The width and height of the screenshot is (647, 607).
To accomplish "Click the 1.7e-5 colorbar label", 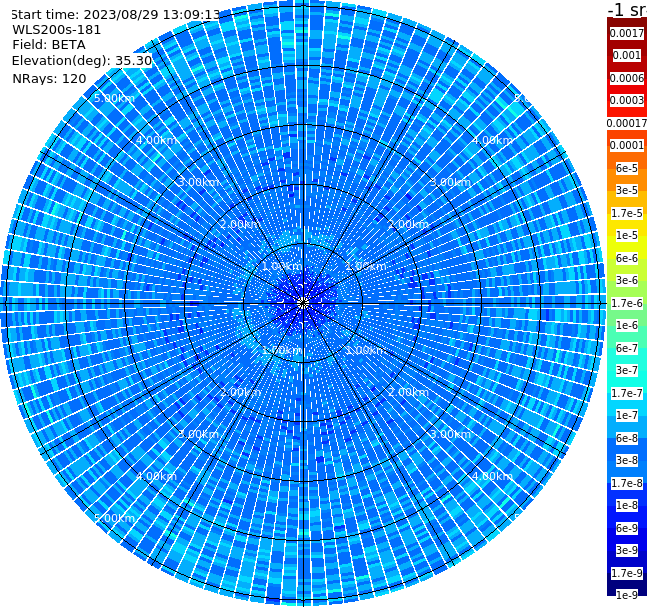I will 626,213.
